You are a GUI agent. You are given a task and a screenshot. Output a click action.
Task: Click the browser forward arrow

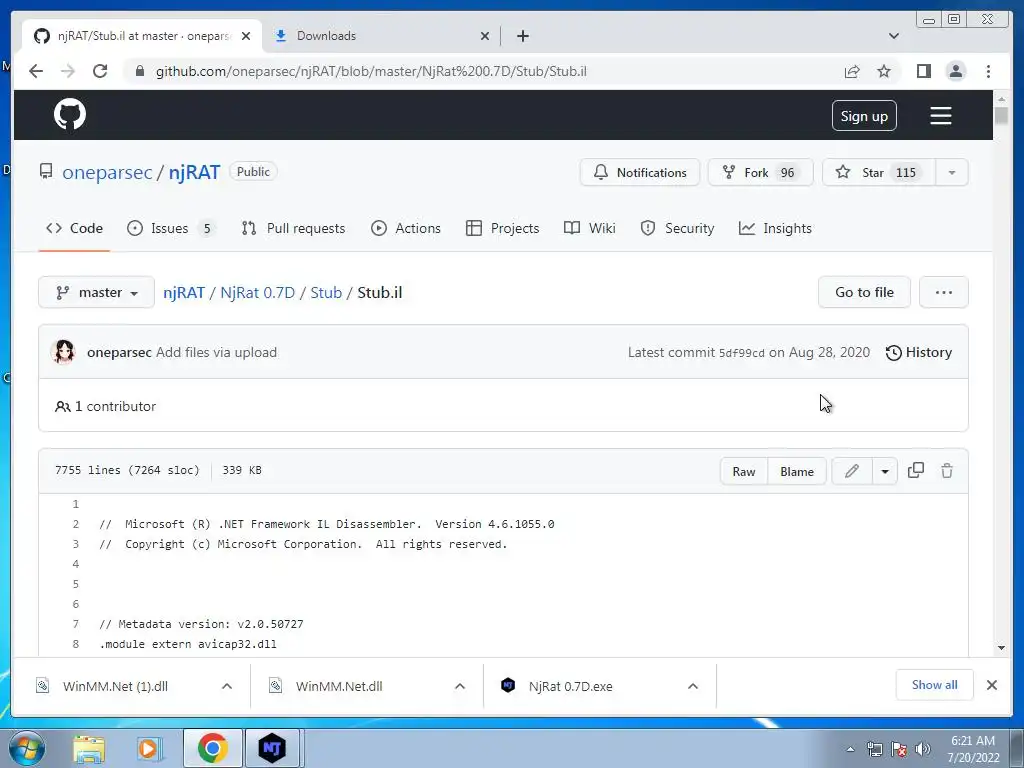click(x=68, y=71)
